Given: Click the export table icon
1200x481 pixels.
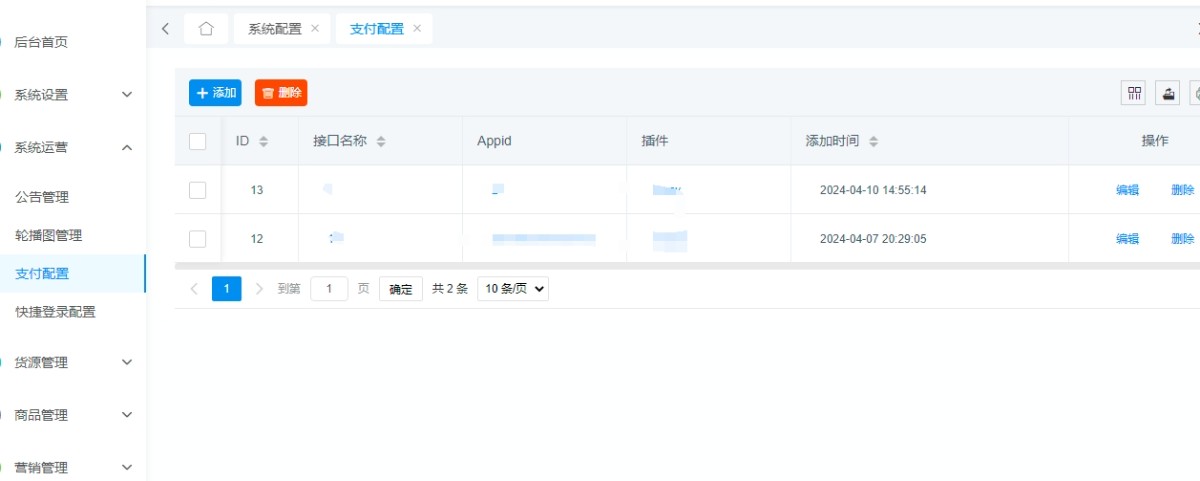Looking at the screenshot, I should point(1167,93).
